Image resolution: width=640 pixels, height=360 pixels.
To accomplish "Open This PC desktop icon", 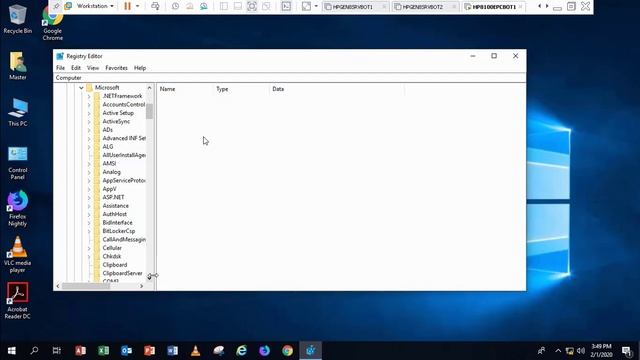I will point(18,112).
